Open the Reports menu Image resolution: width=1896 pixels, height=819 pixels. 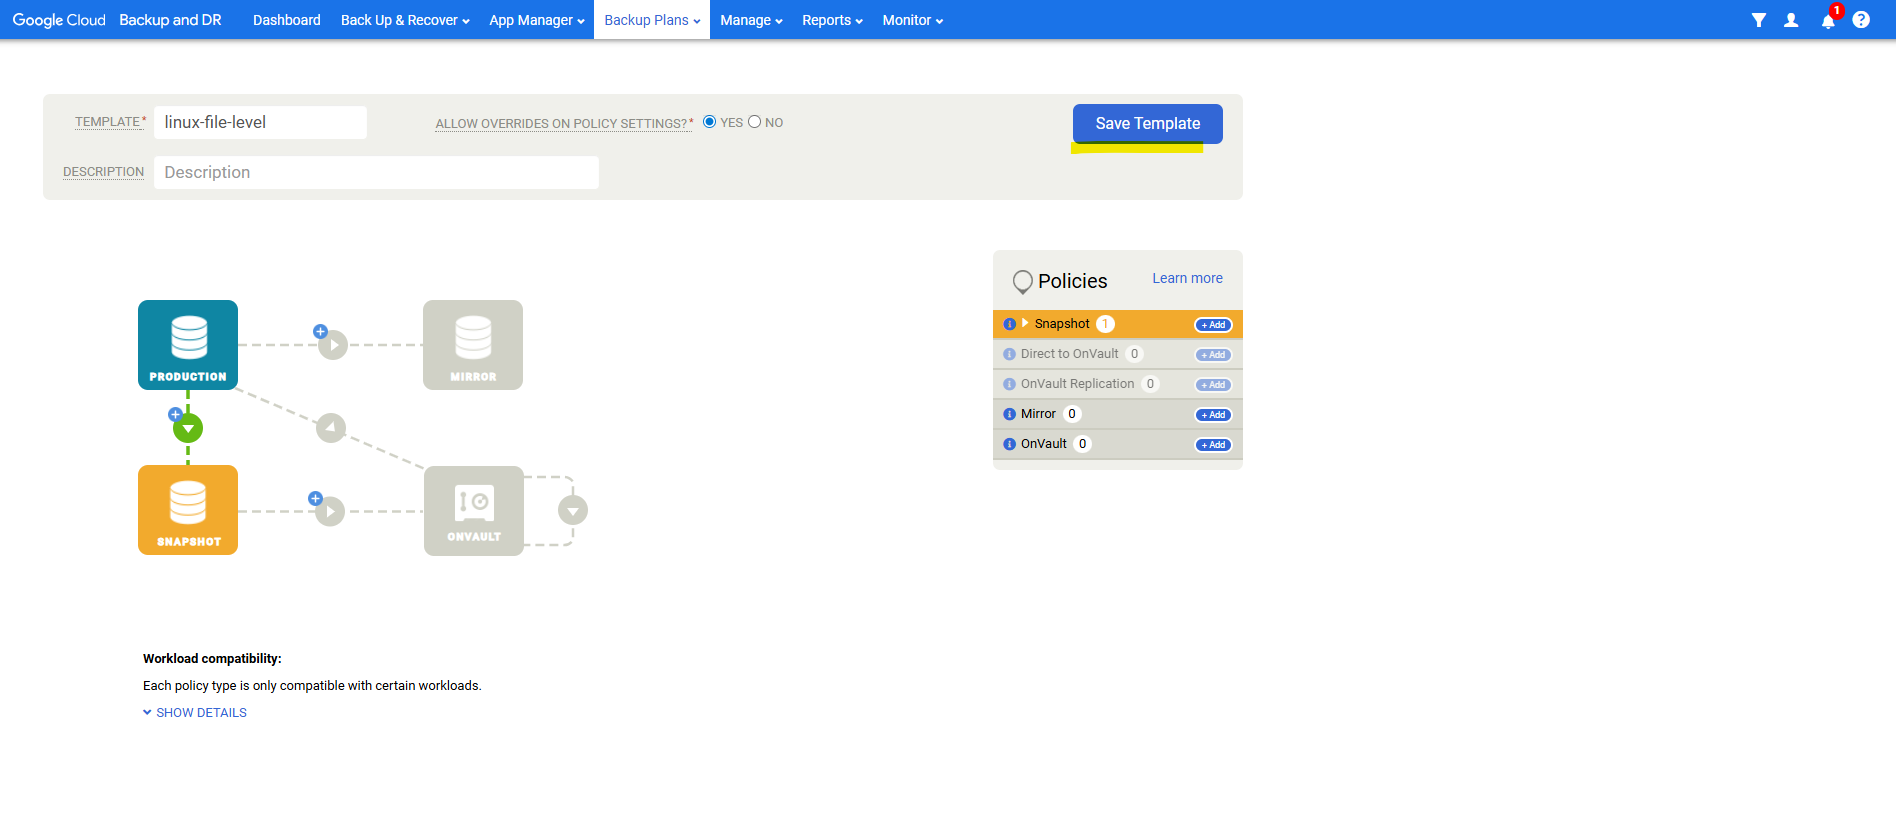pos(832,20)
